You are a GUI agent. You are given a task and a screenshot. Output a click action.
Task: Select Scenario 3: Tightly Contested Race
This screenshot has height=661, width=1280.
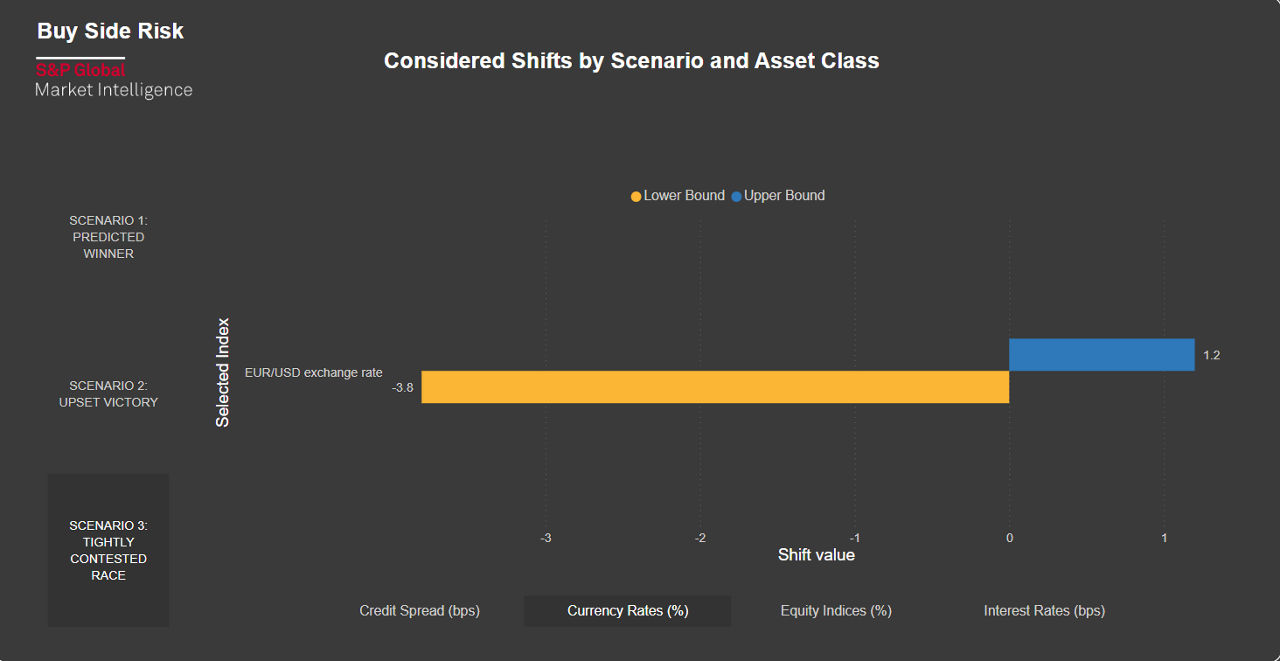108,550
